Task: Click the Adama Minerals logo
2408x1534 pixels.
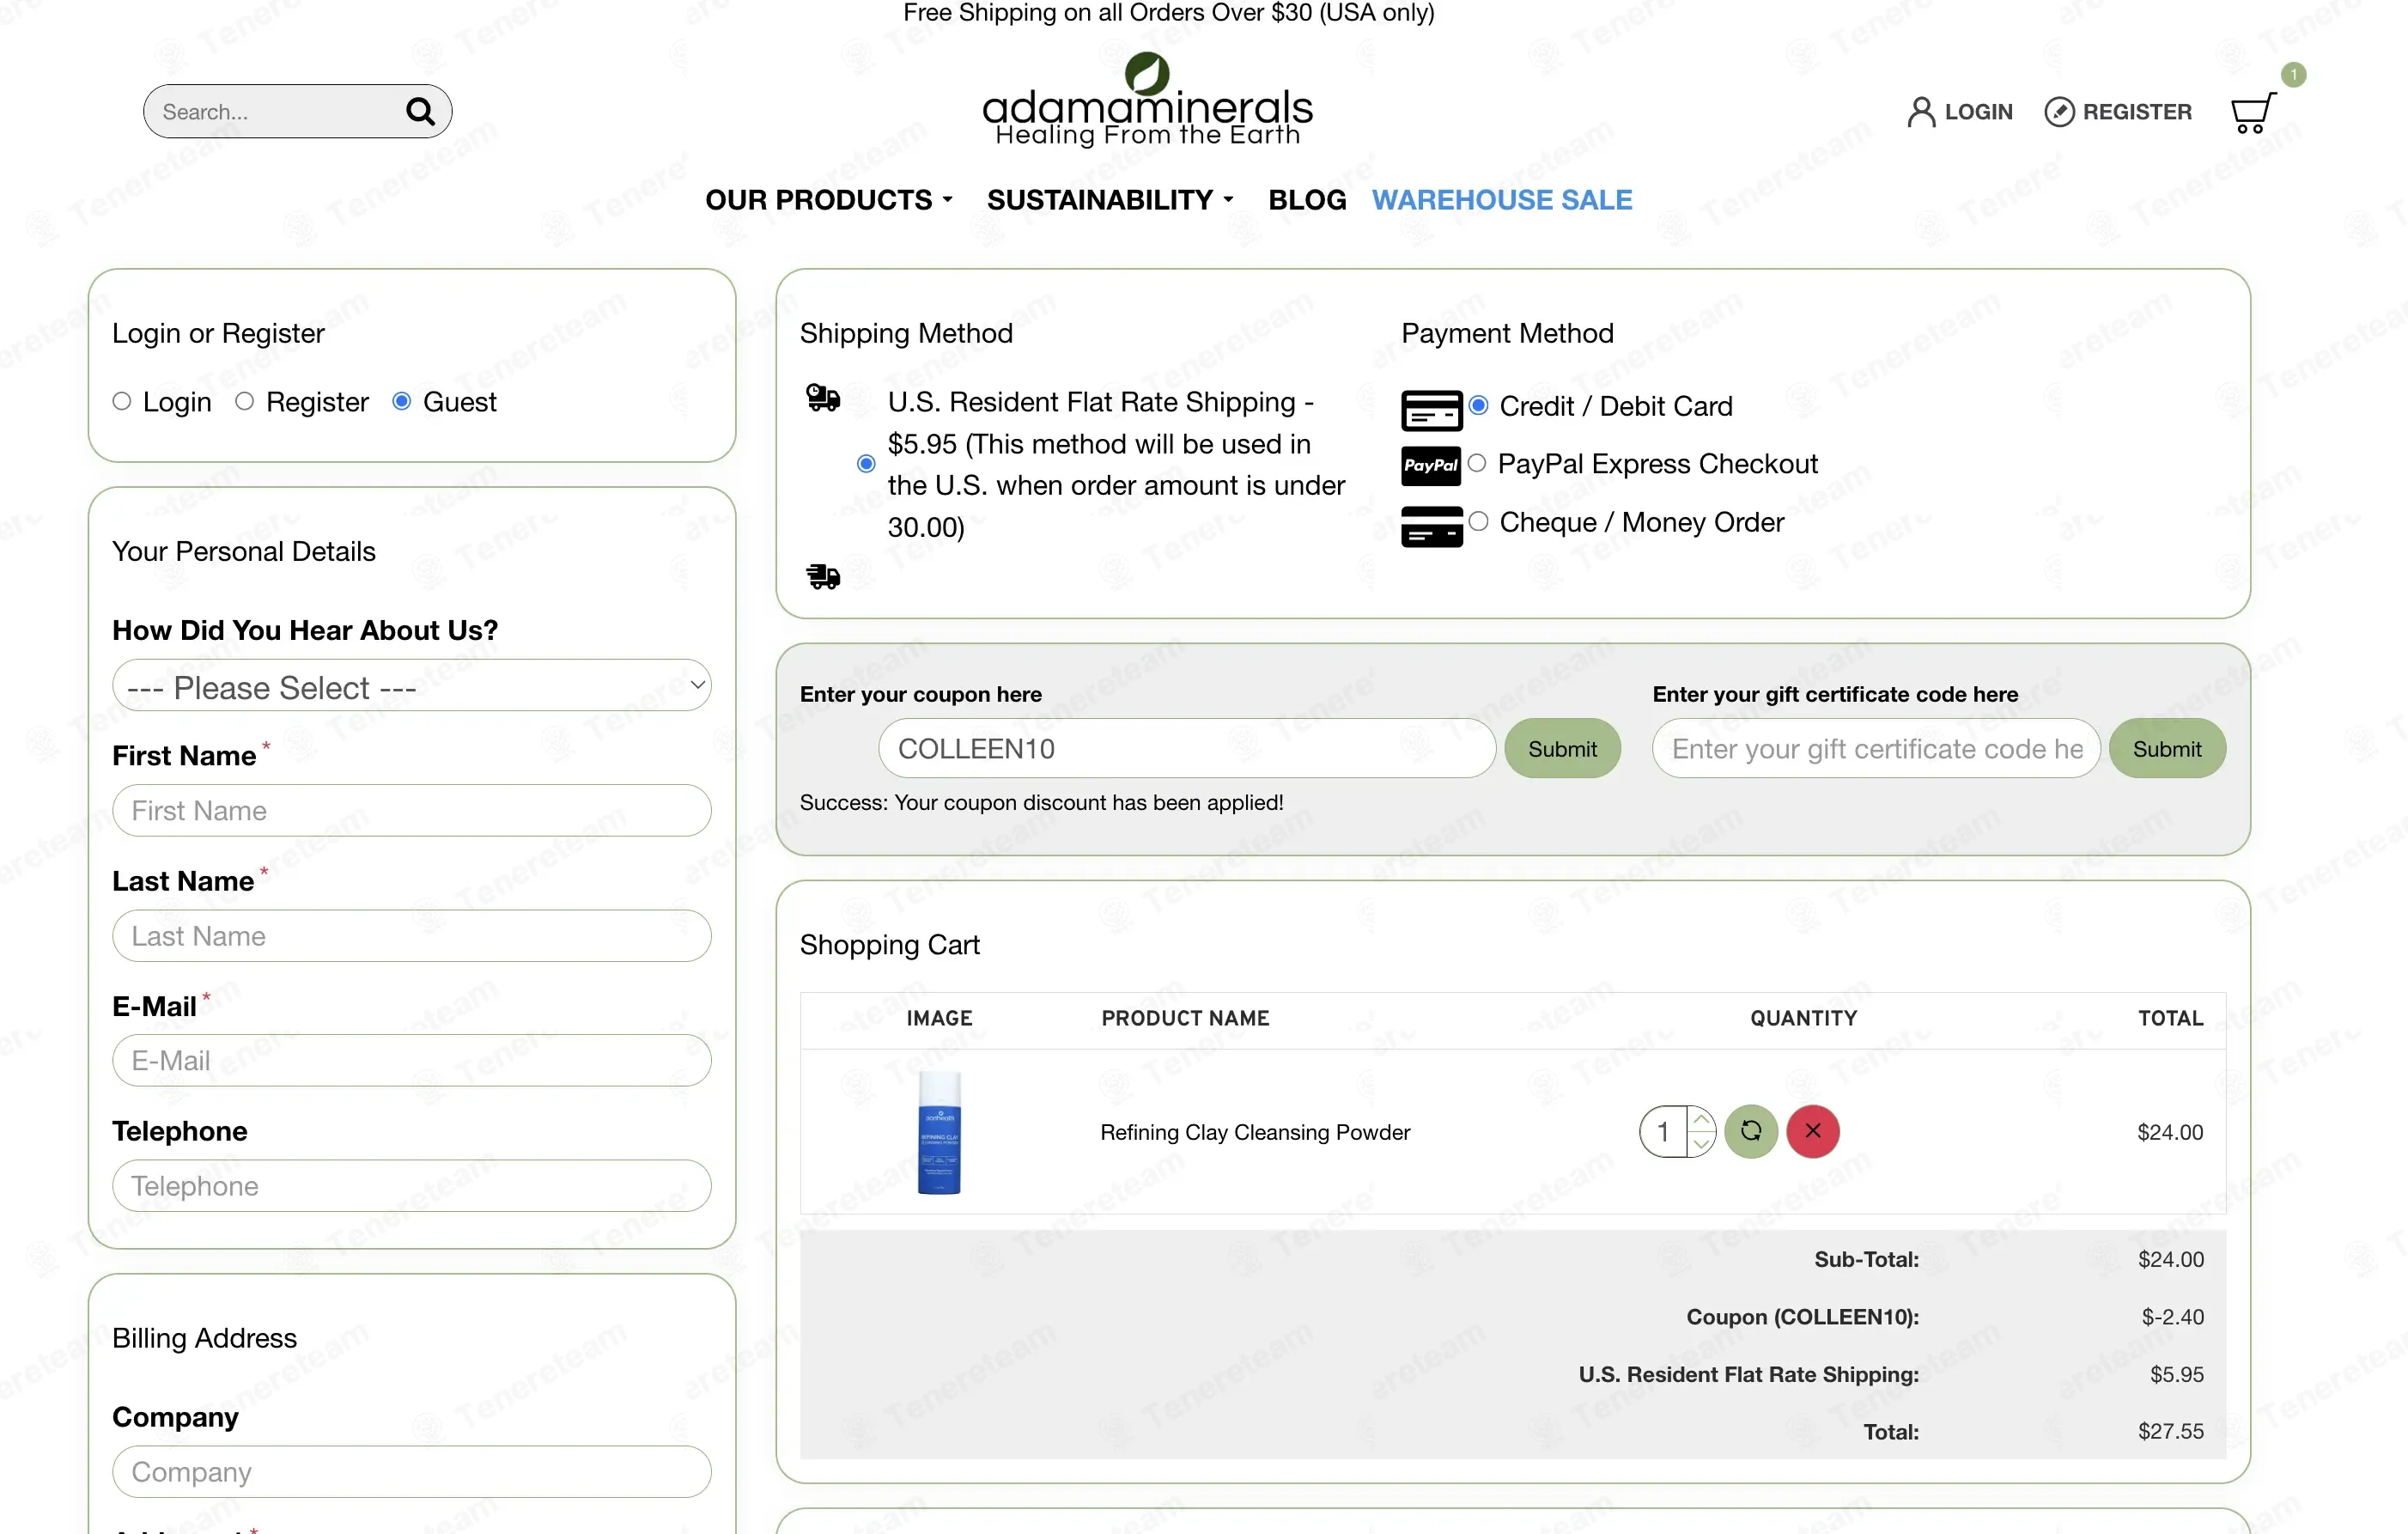Action: pyautogui.click(x=1148, y=100)
